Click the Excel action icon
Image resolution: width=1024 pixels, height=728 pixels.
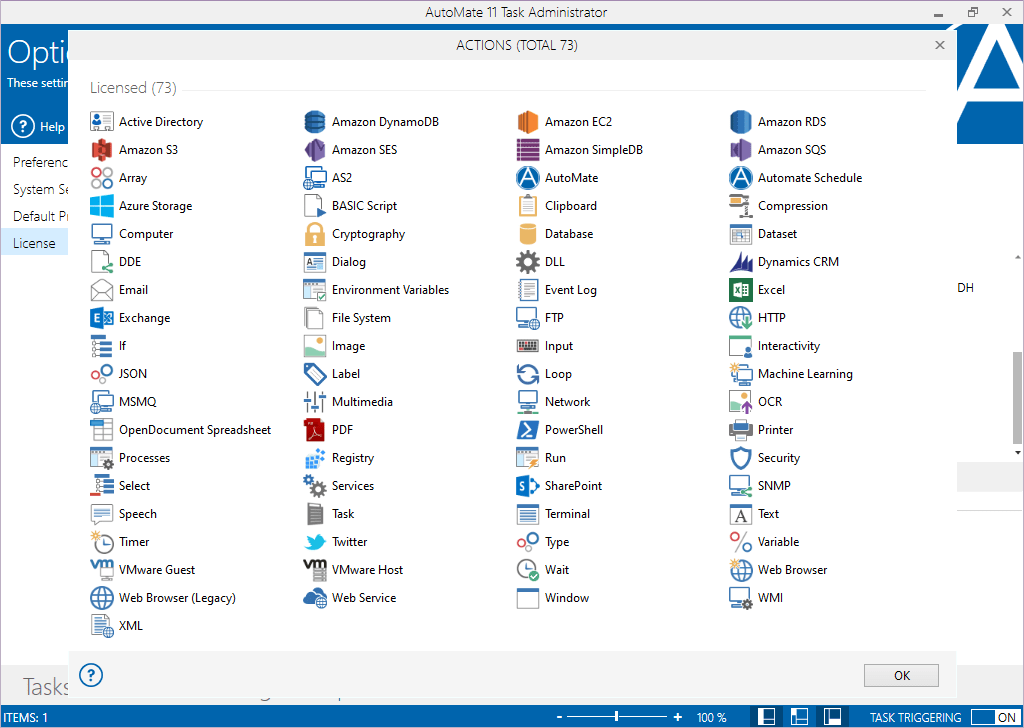coord(741,290)
